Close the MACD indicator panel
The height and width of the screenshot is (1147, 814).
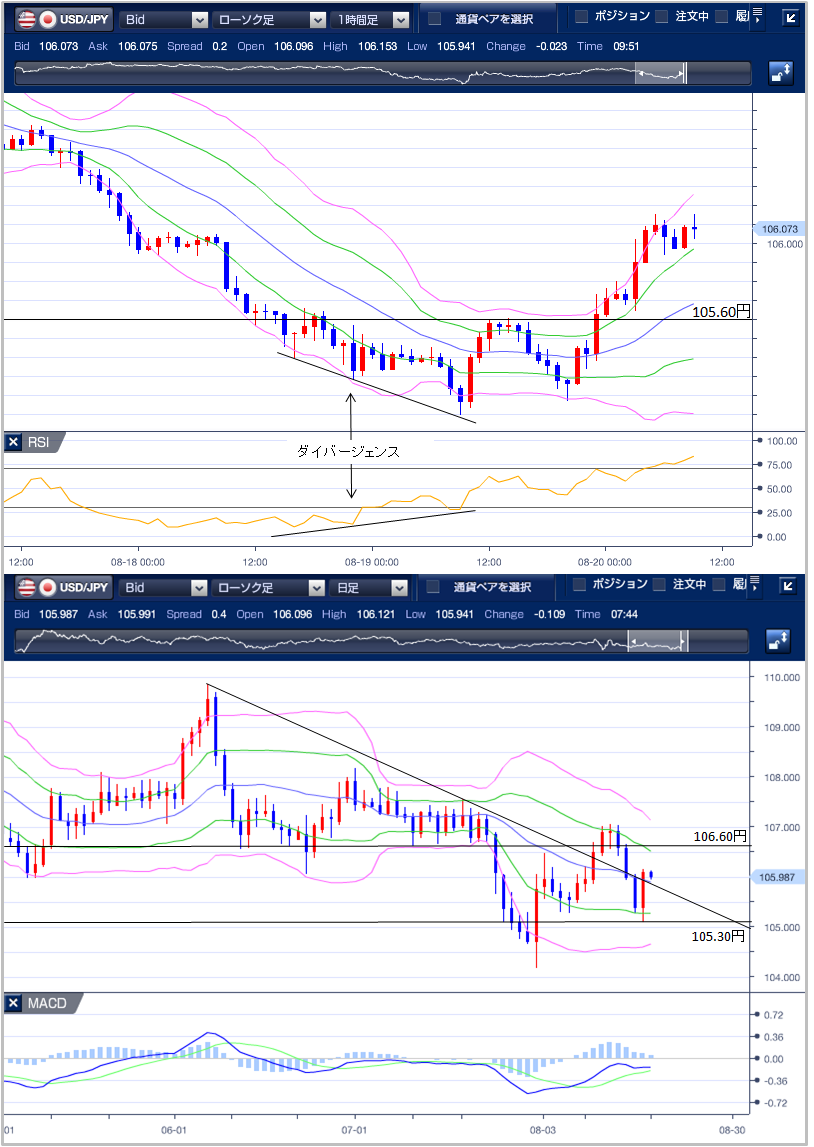[x=14, y=1003]
